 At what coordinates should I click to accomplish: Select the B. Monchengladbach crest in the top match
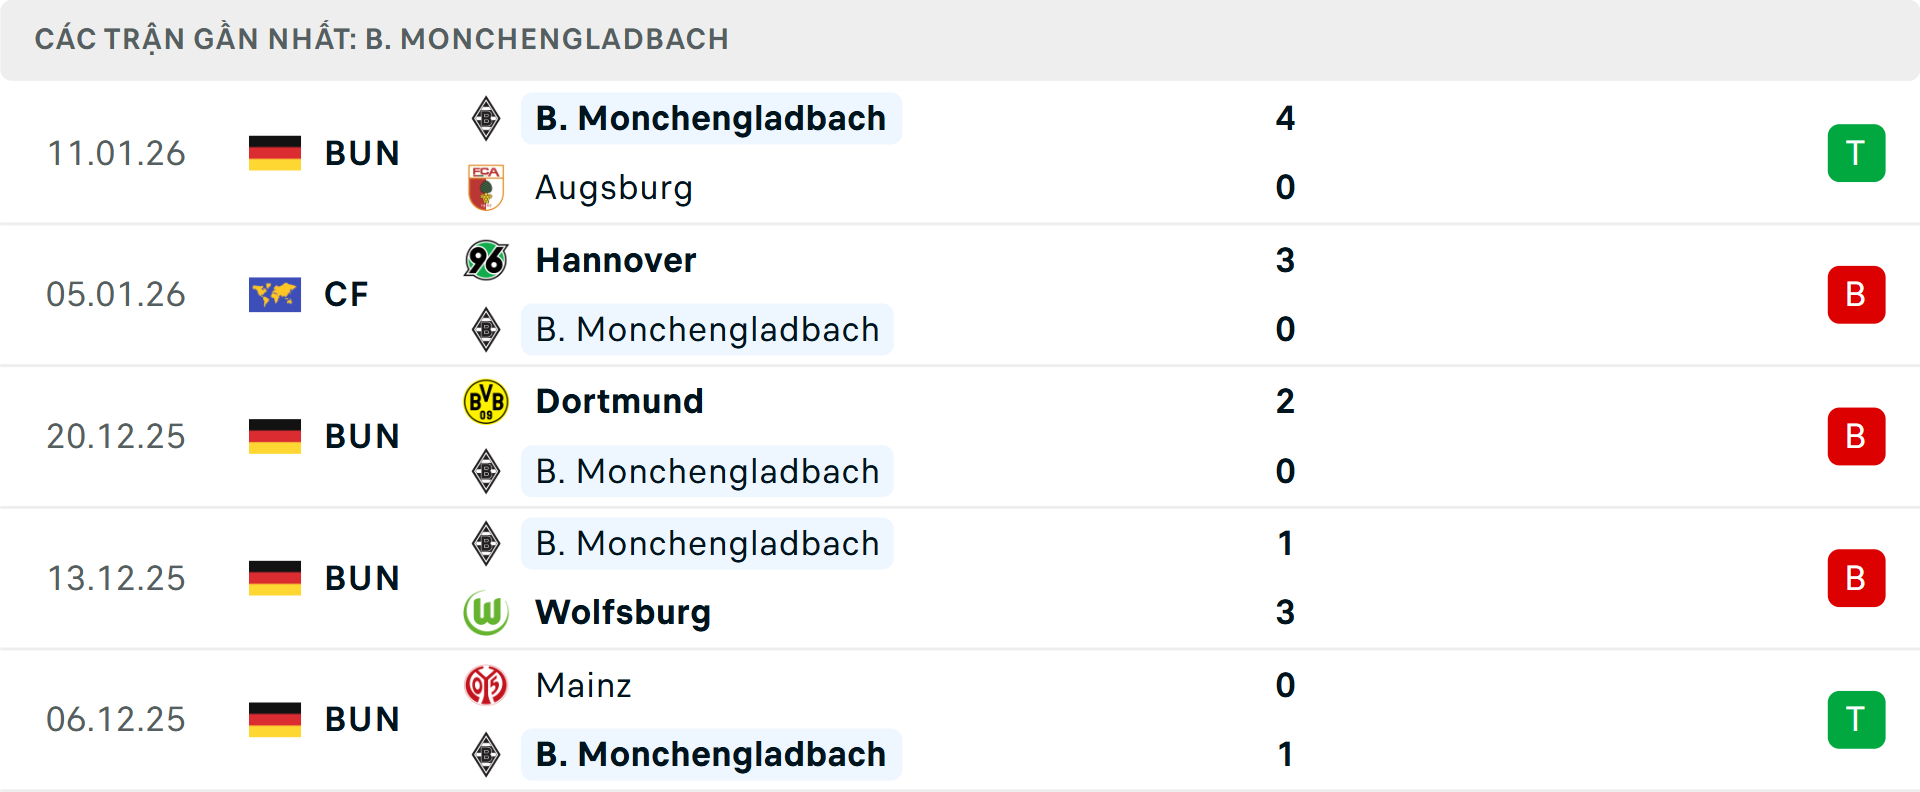(486, 118)
